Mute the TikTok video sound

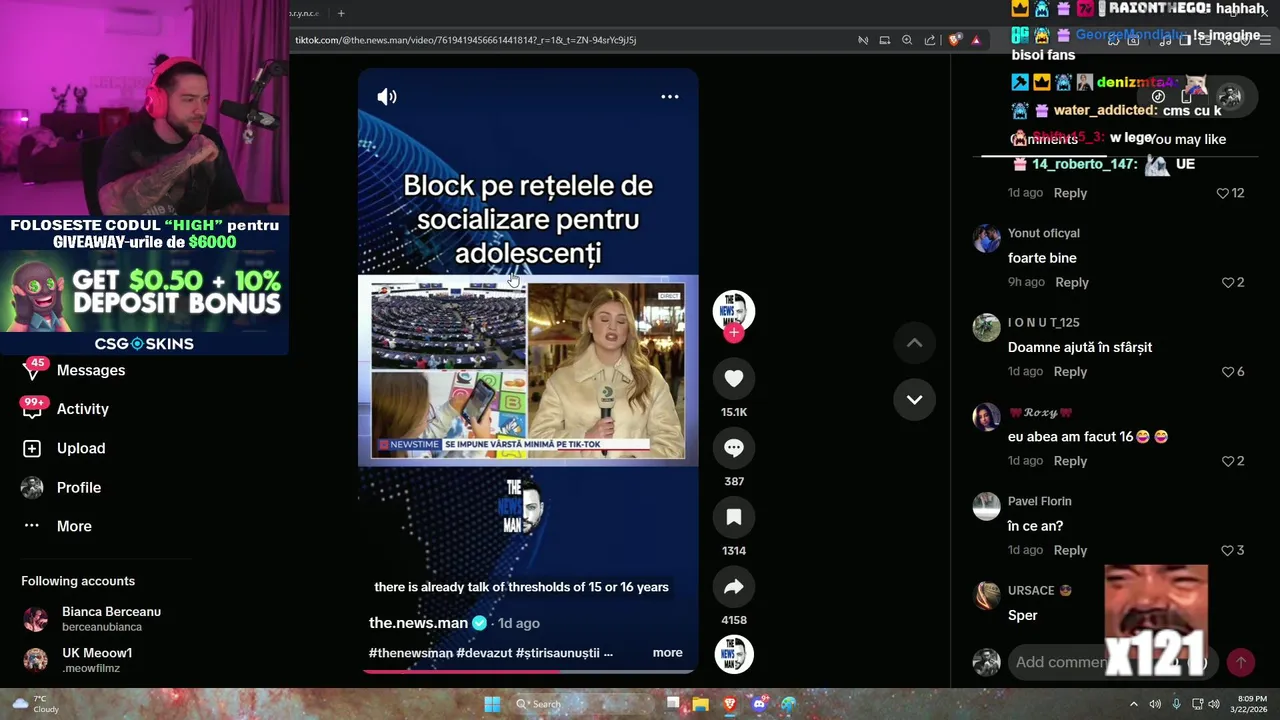pyautogui.click(x=387, y=97)
